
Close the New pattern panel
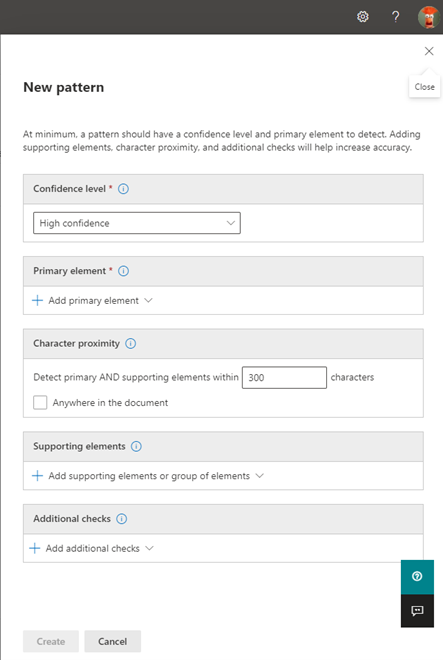coord(429,51)
